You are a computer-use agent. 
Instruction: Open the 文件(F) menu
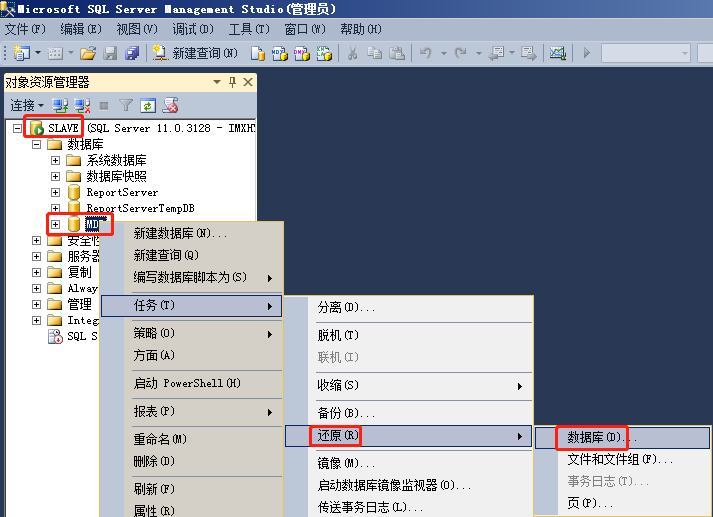(x=25, y=29)
